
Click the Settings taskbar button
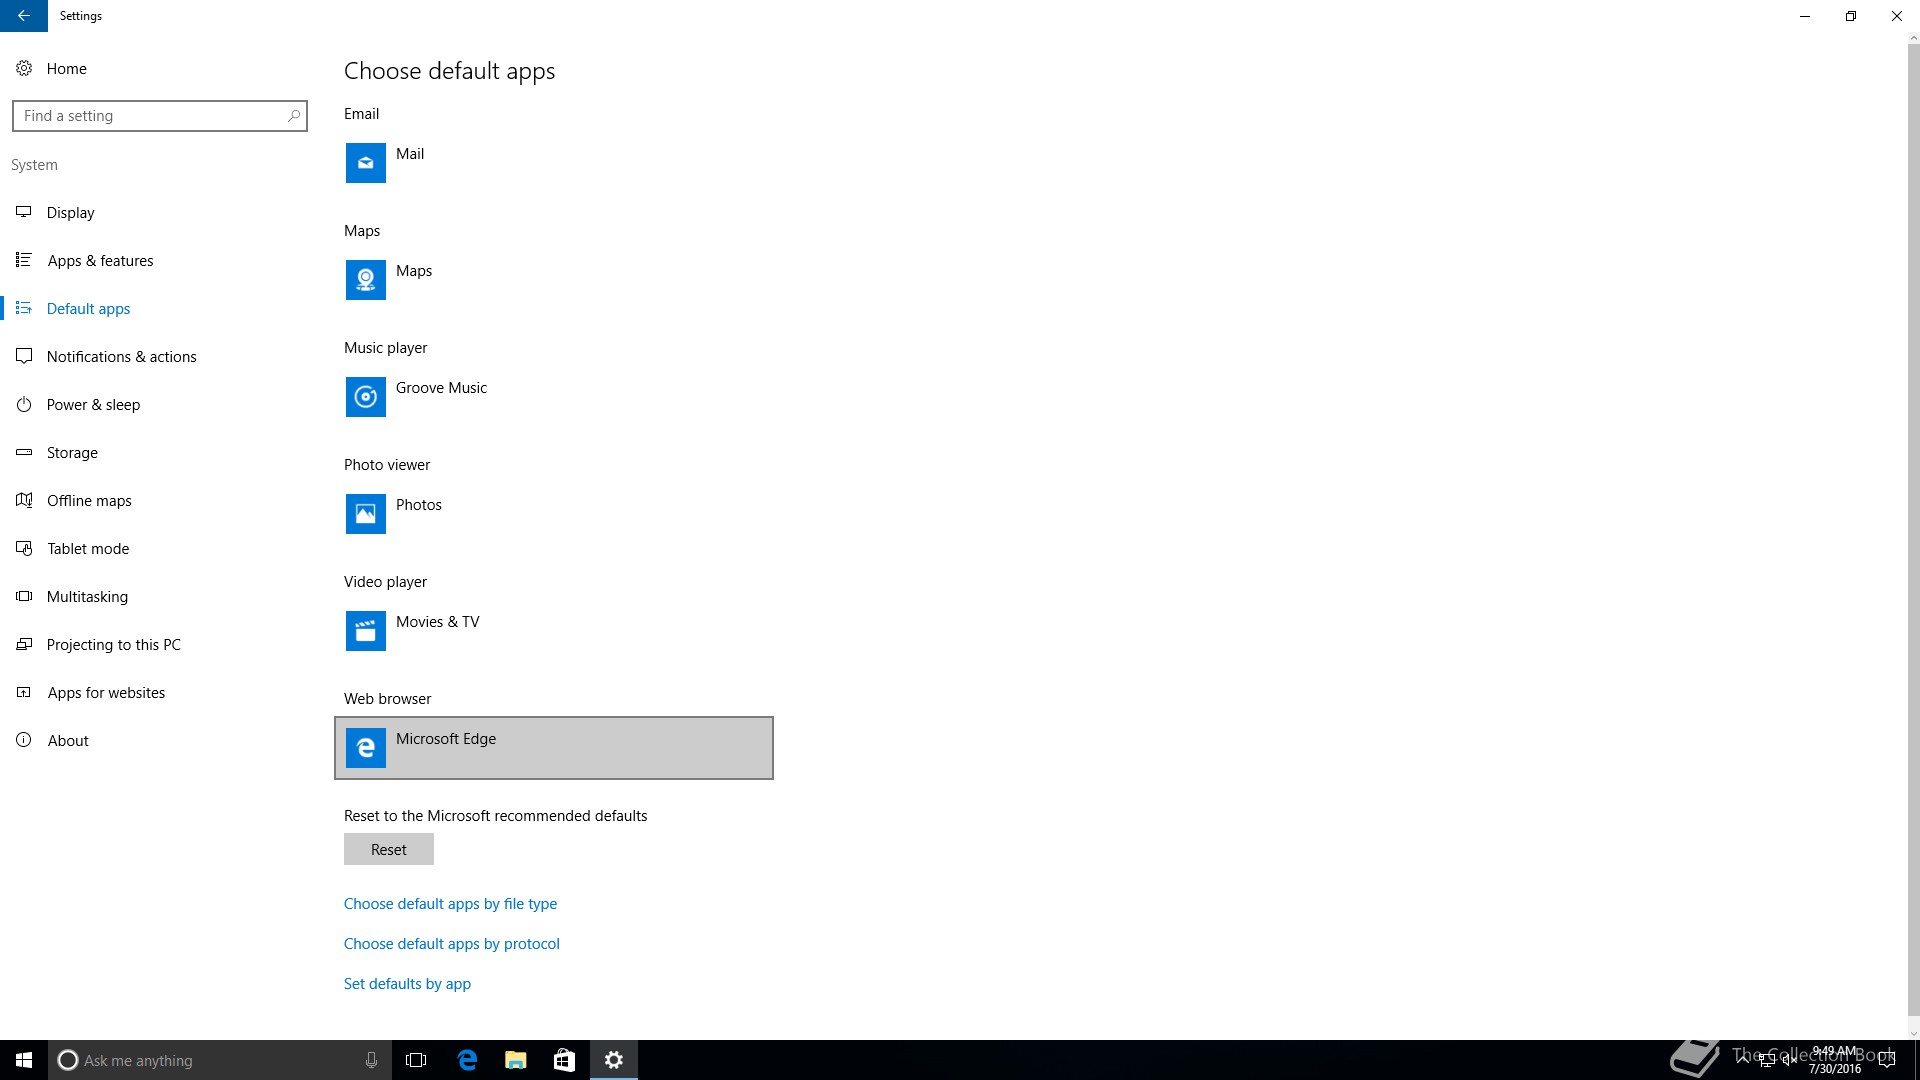click(x=614, y=1060)
